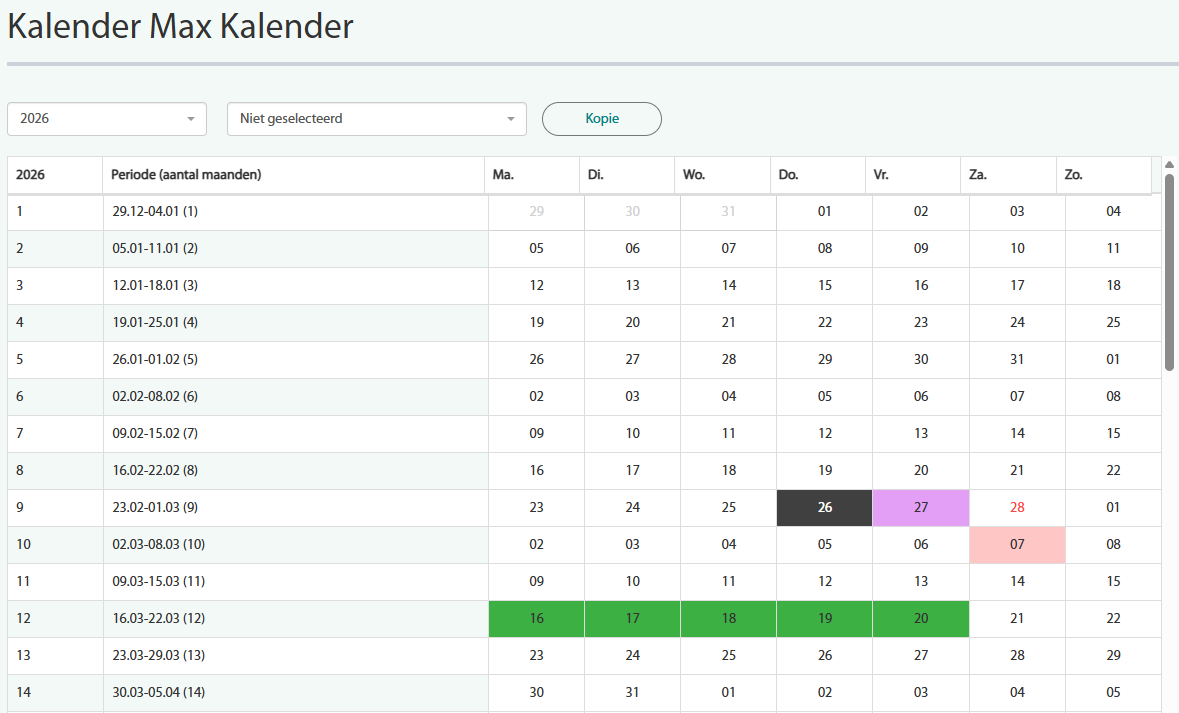Click the 'Zo.' column header
The width and height of the screenshot is (1179, 713).
(1104, 175)
